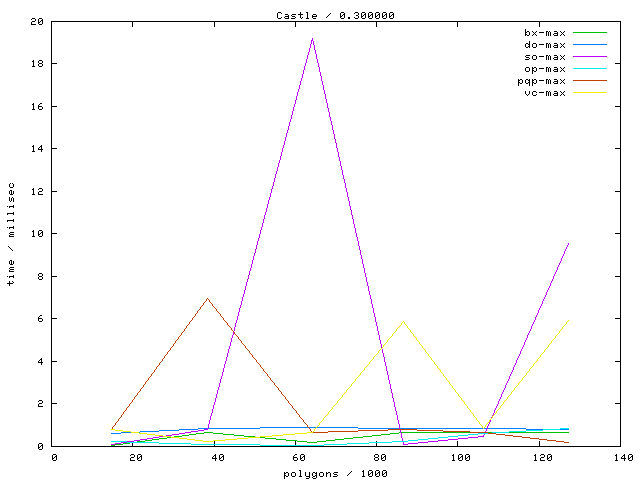Image resolution: width=640 pixels, height=480 pixels.
Task: Click the x-axis tick label 60
Action: pyautogui.click(x=298, y=457)
